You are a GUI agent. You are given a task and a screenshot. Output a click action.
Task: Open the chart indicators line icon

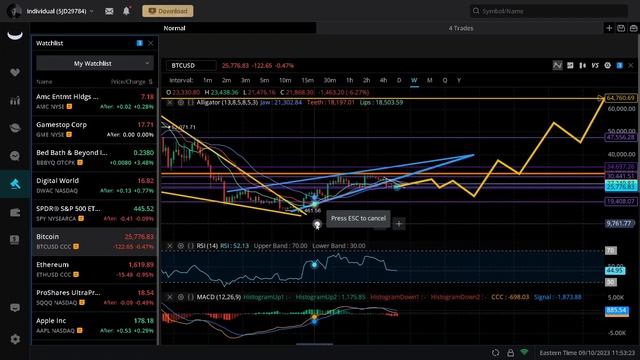click(558, 65)
